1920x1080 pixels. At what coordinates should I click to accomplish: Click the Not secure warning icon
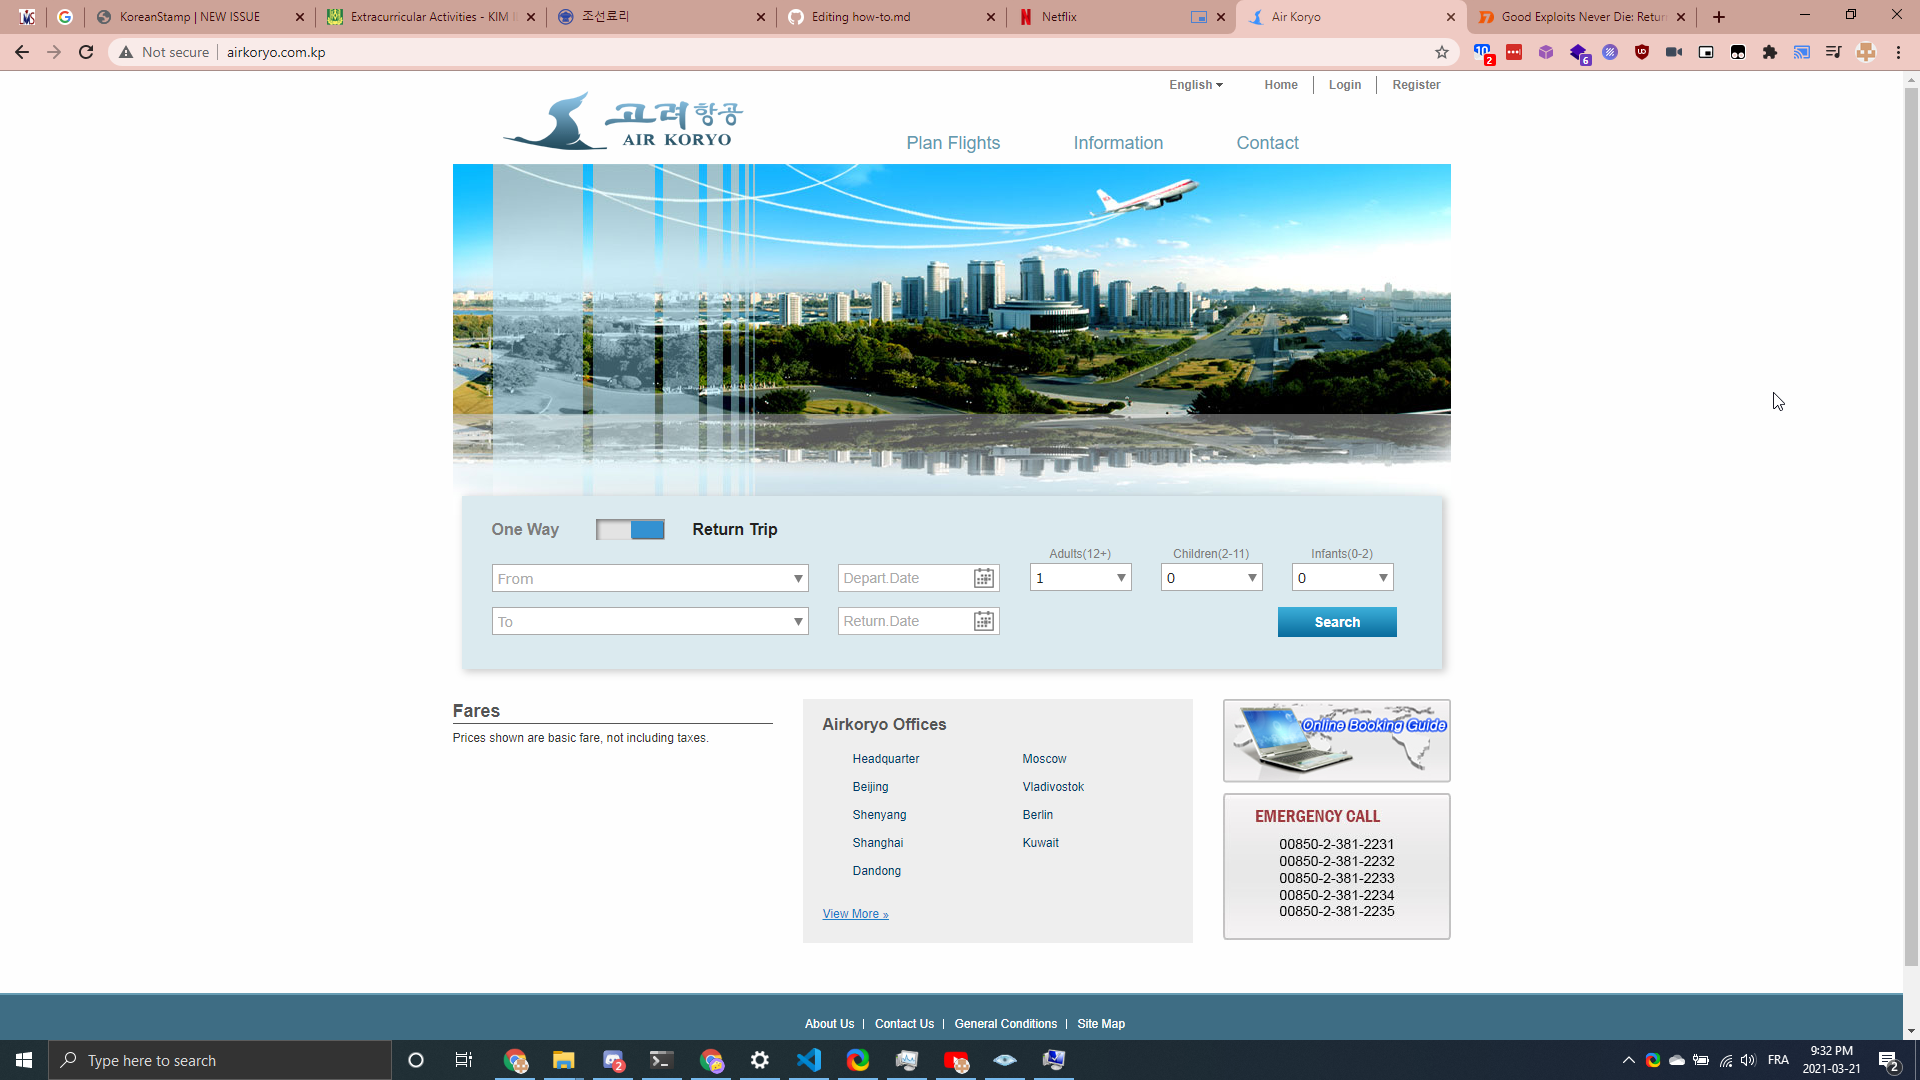coord(126,52)
